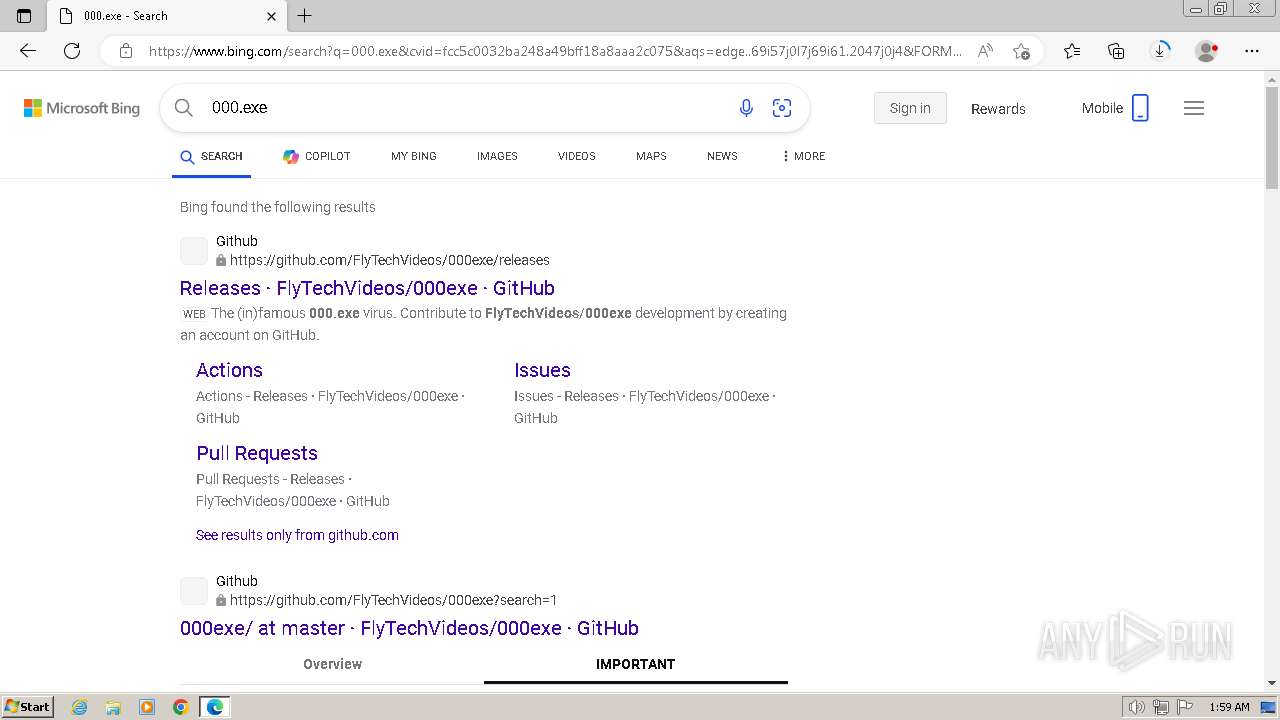Click the Action Center flag icon
This screenshot has width=1280, height=720.
pos(1184,707)
